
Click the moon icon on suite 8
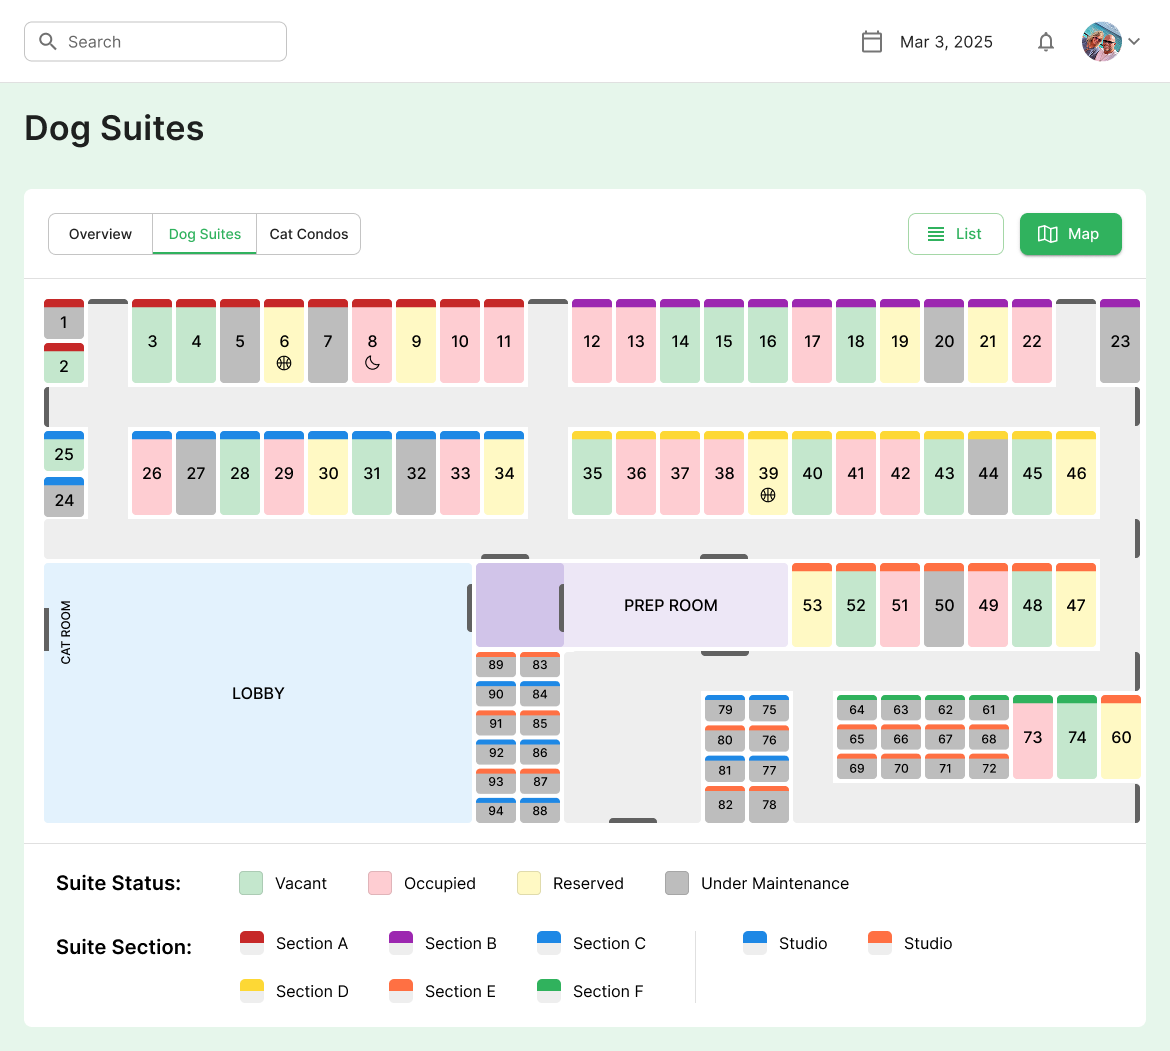click(372, 363)
